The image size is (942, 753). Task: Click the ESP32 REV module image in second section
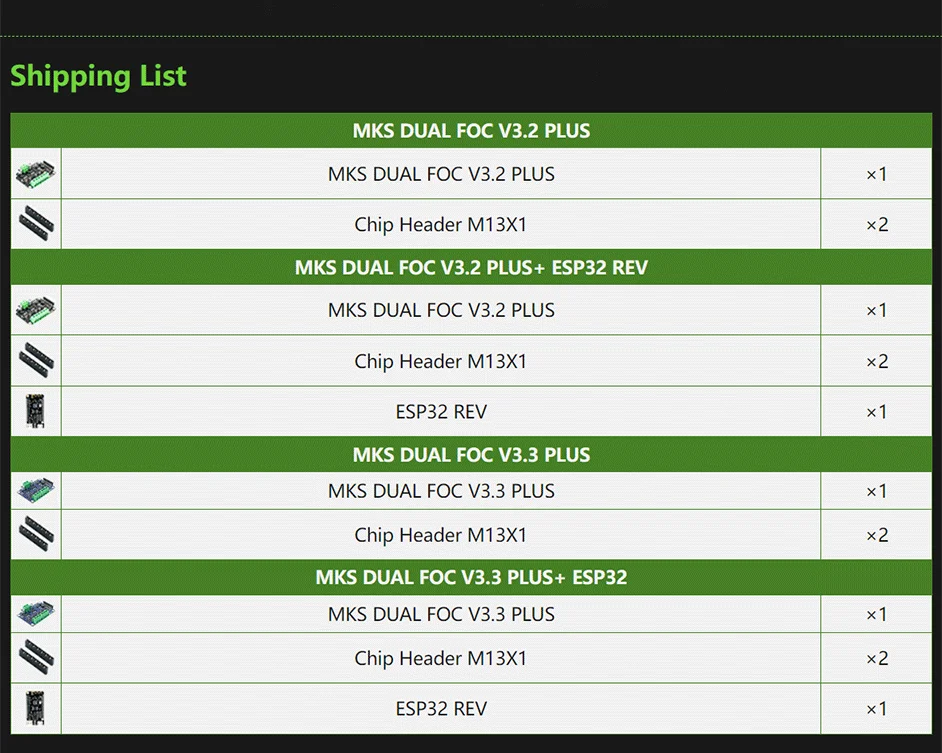35,411
